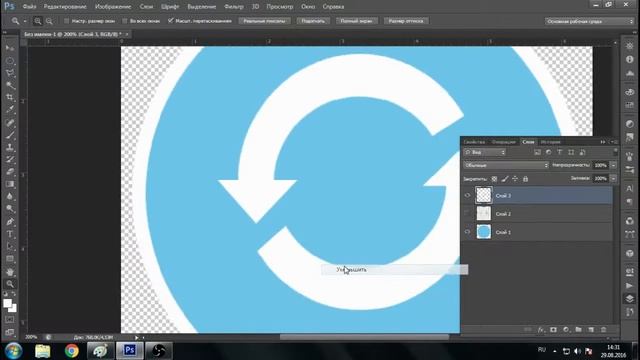
Task: Add a layer mask
Action: (553, 330)
